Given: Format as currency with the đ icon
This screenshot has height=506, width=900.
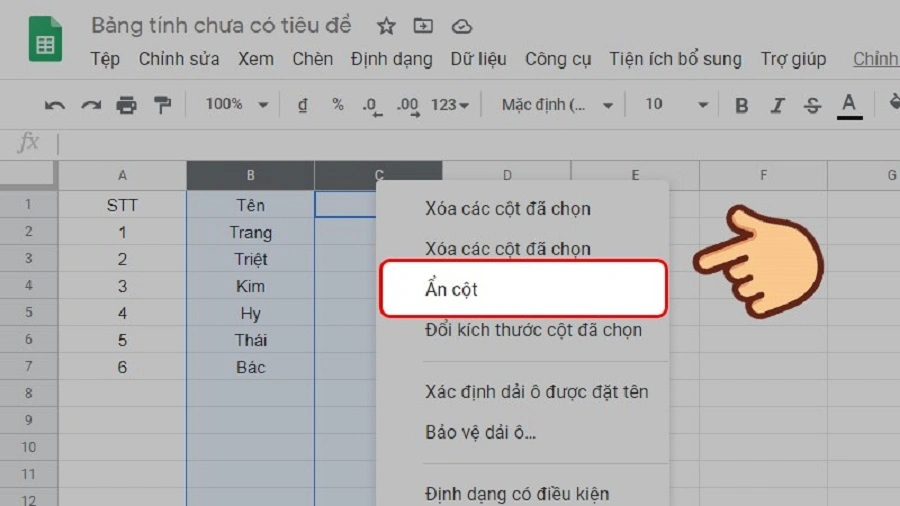Looking at the screenshot, I should pyautogui.click(x=302, y=105).
